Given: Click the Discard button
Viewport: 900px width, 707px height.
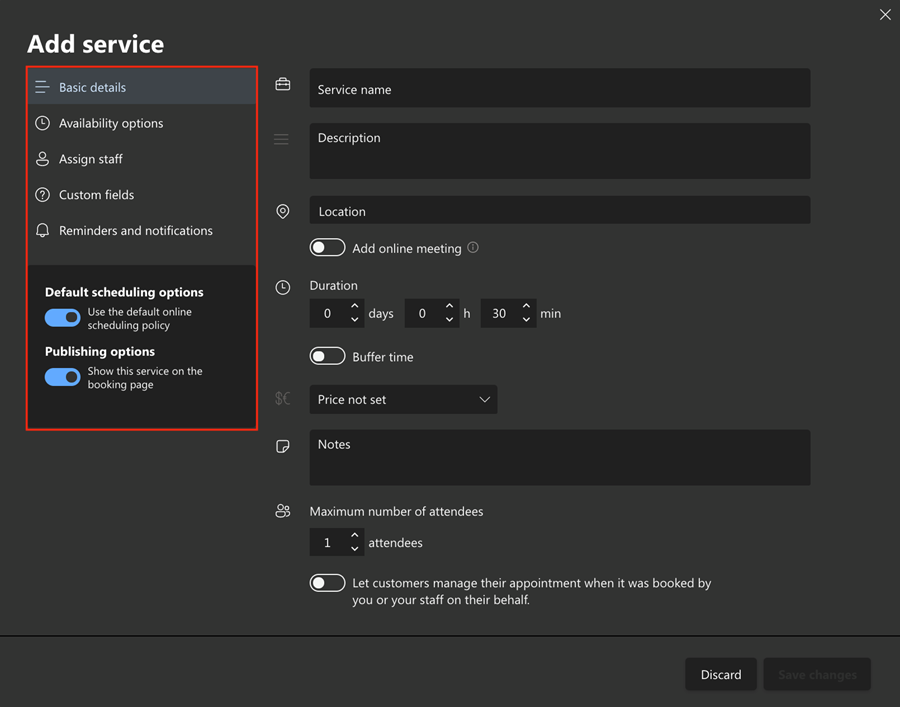Looking at the screenshot, I should tap(721, 674).
